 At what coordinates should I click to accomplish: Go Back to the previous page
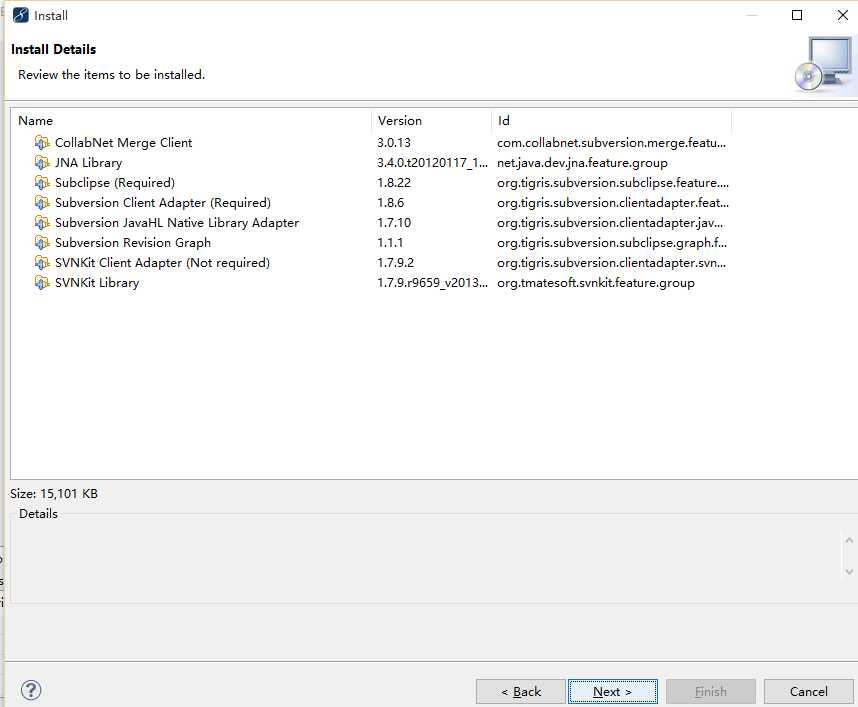[x=520, y=692]
